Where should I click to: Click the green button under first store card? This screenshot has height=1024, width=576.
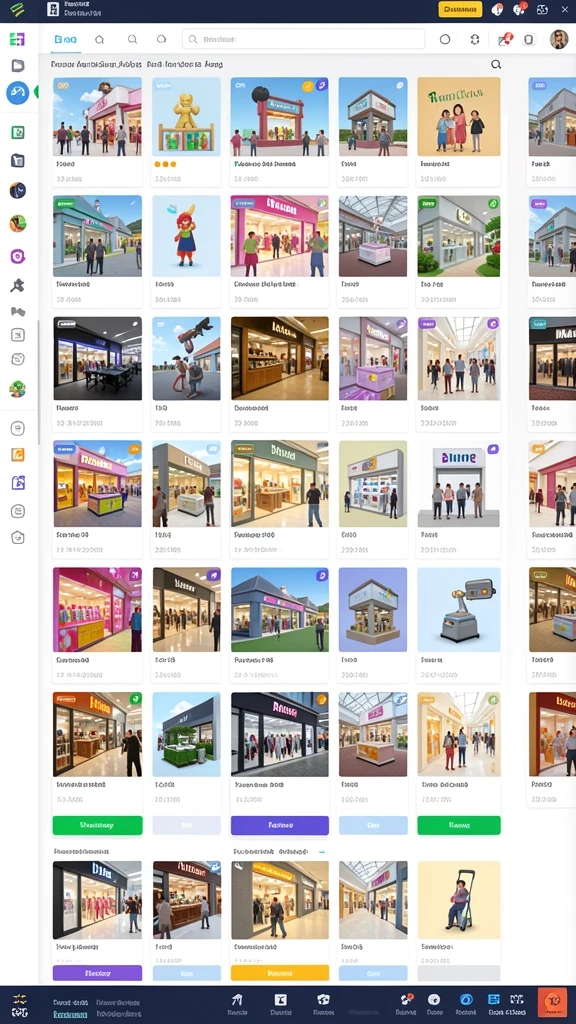[97, 825]
